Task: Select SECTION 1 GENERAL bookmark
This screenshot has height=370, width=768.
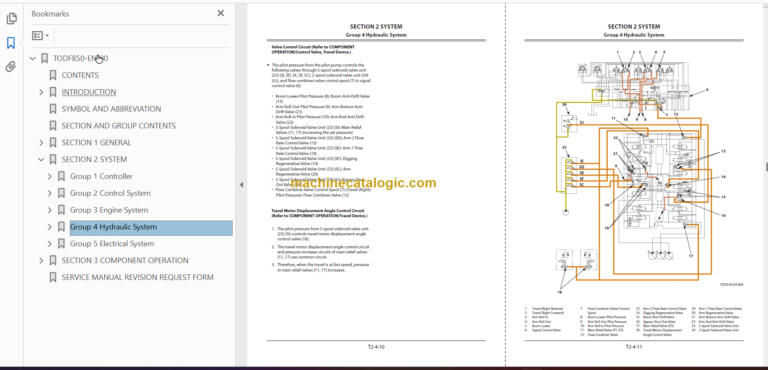Action: [x=96, y=143]
